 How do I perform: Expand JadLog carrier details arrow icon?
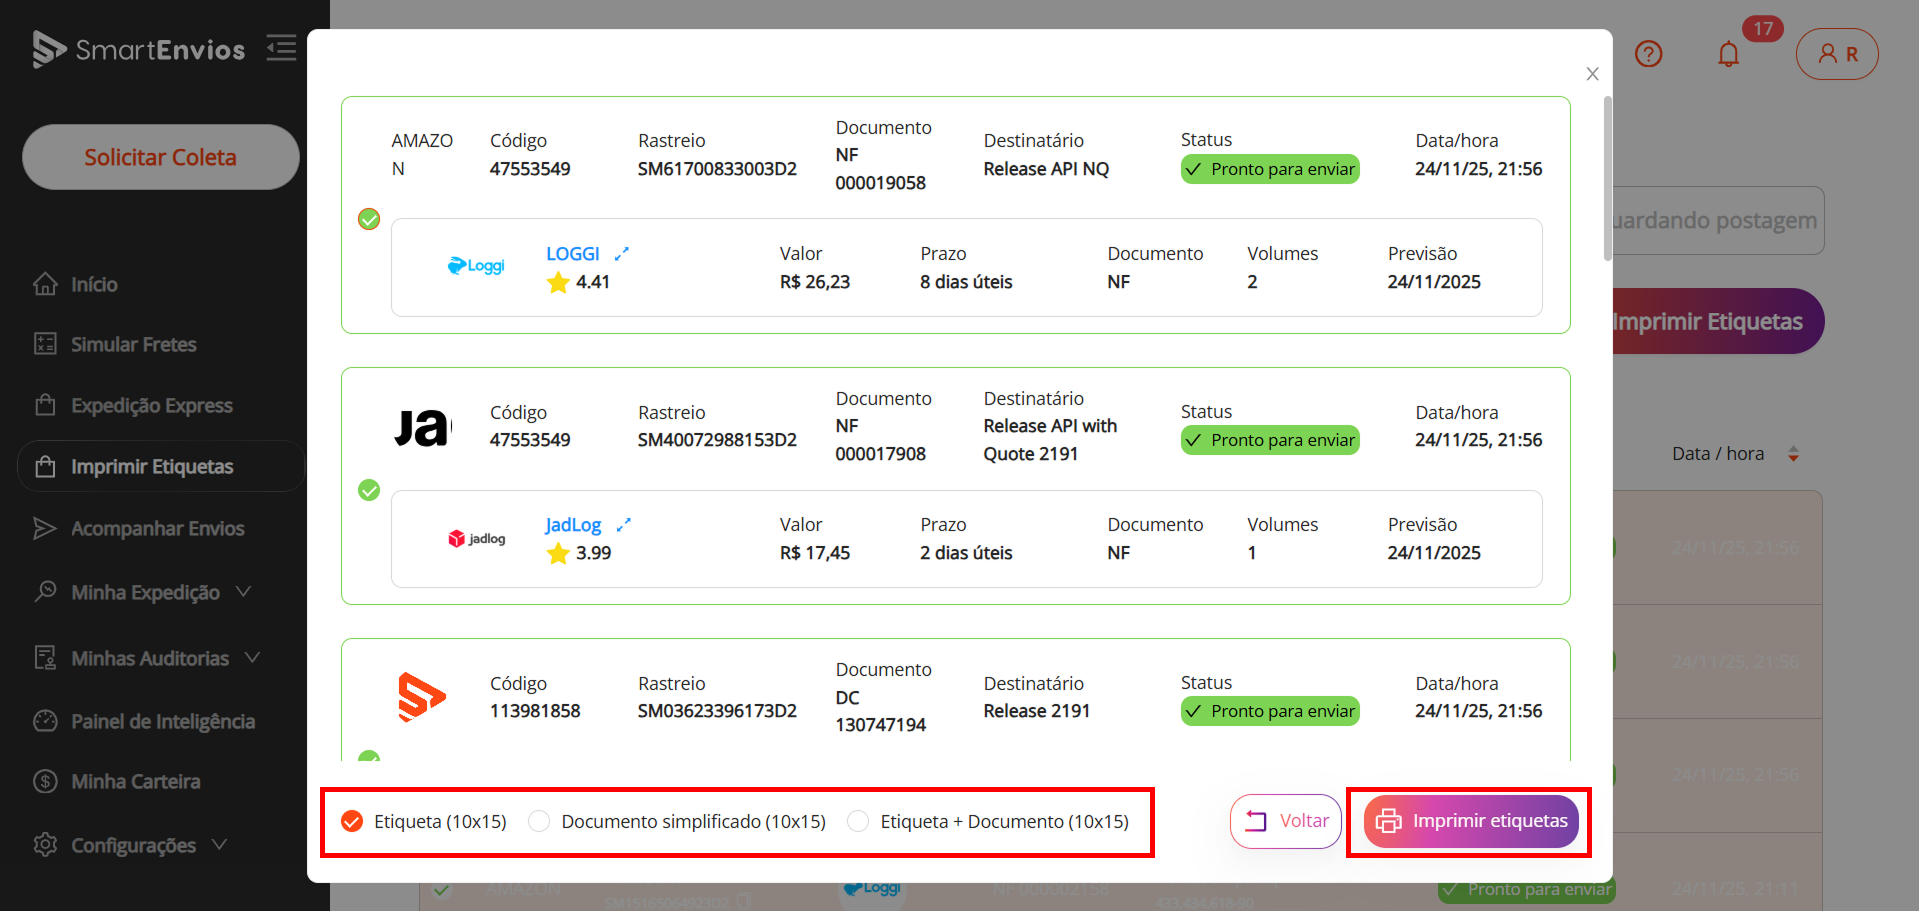(624, 525)
